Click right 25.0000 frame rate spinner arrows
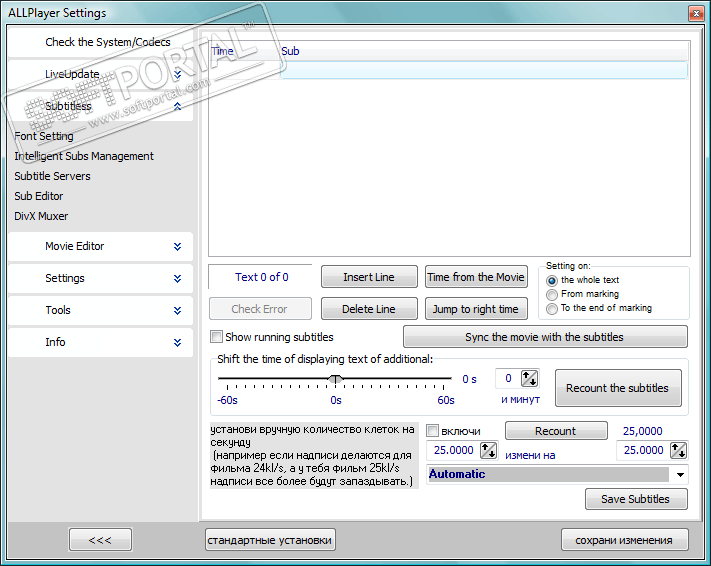The width and height of the screenshot is (711, 566). [678, 450]
